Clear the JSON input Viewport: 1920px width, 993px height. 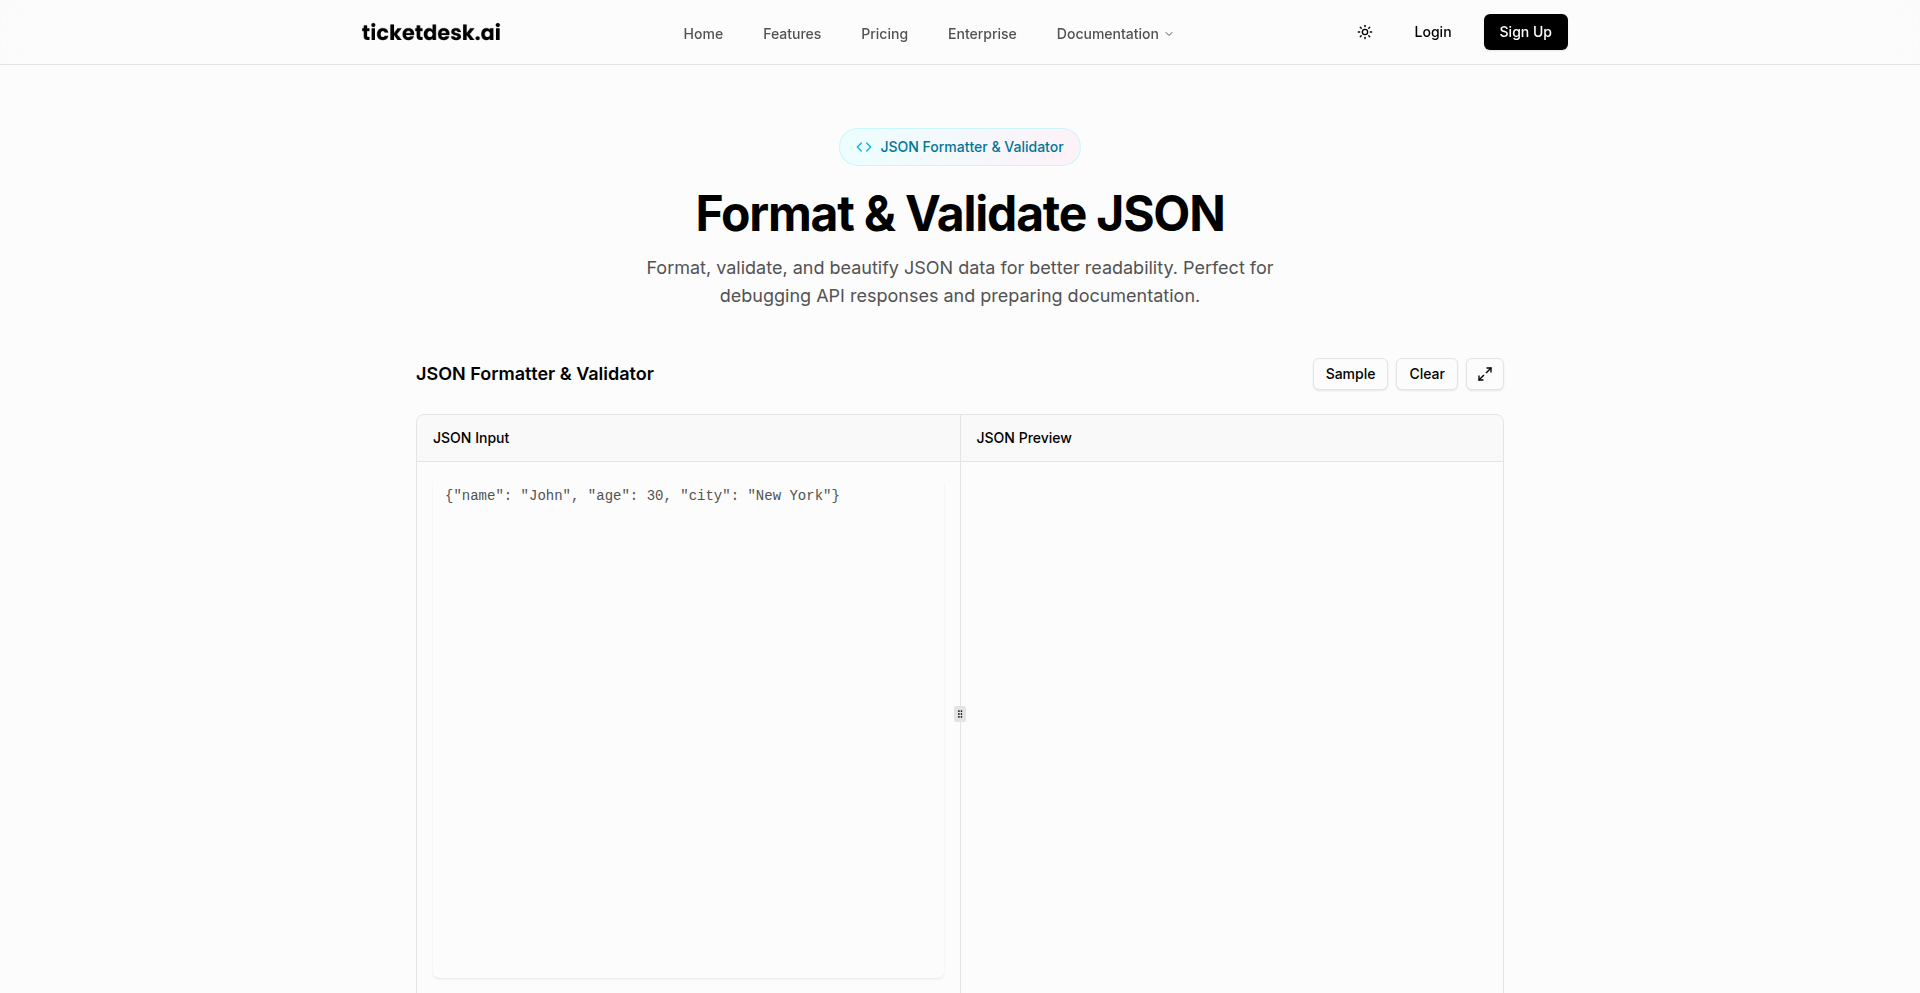tap(1427, 374)
